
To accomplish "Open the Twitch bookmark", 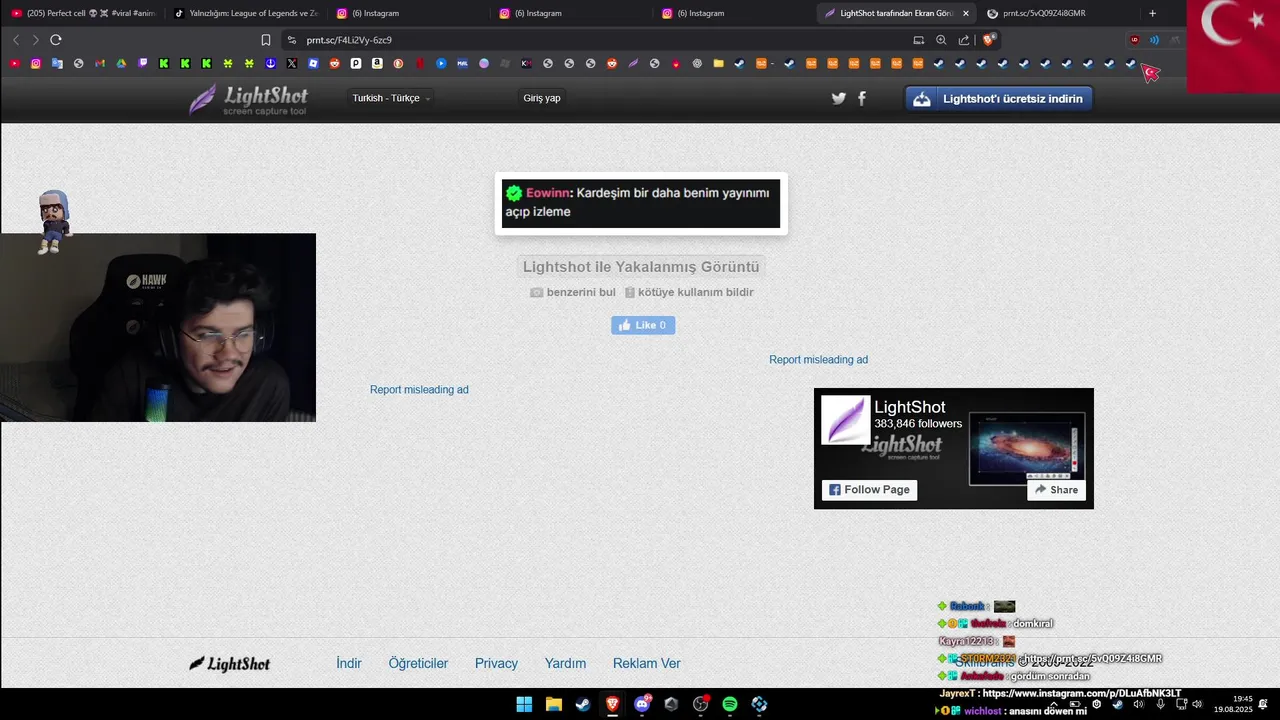I will [x=143, y=63].
